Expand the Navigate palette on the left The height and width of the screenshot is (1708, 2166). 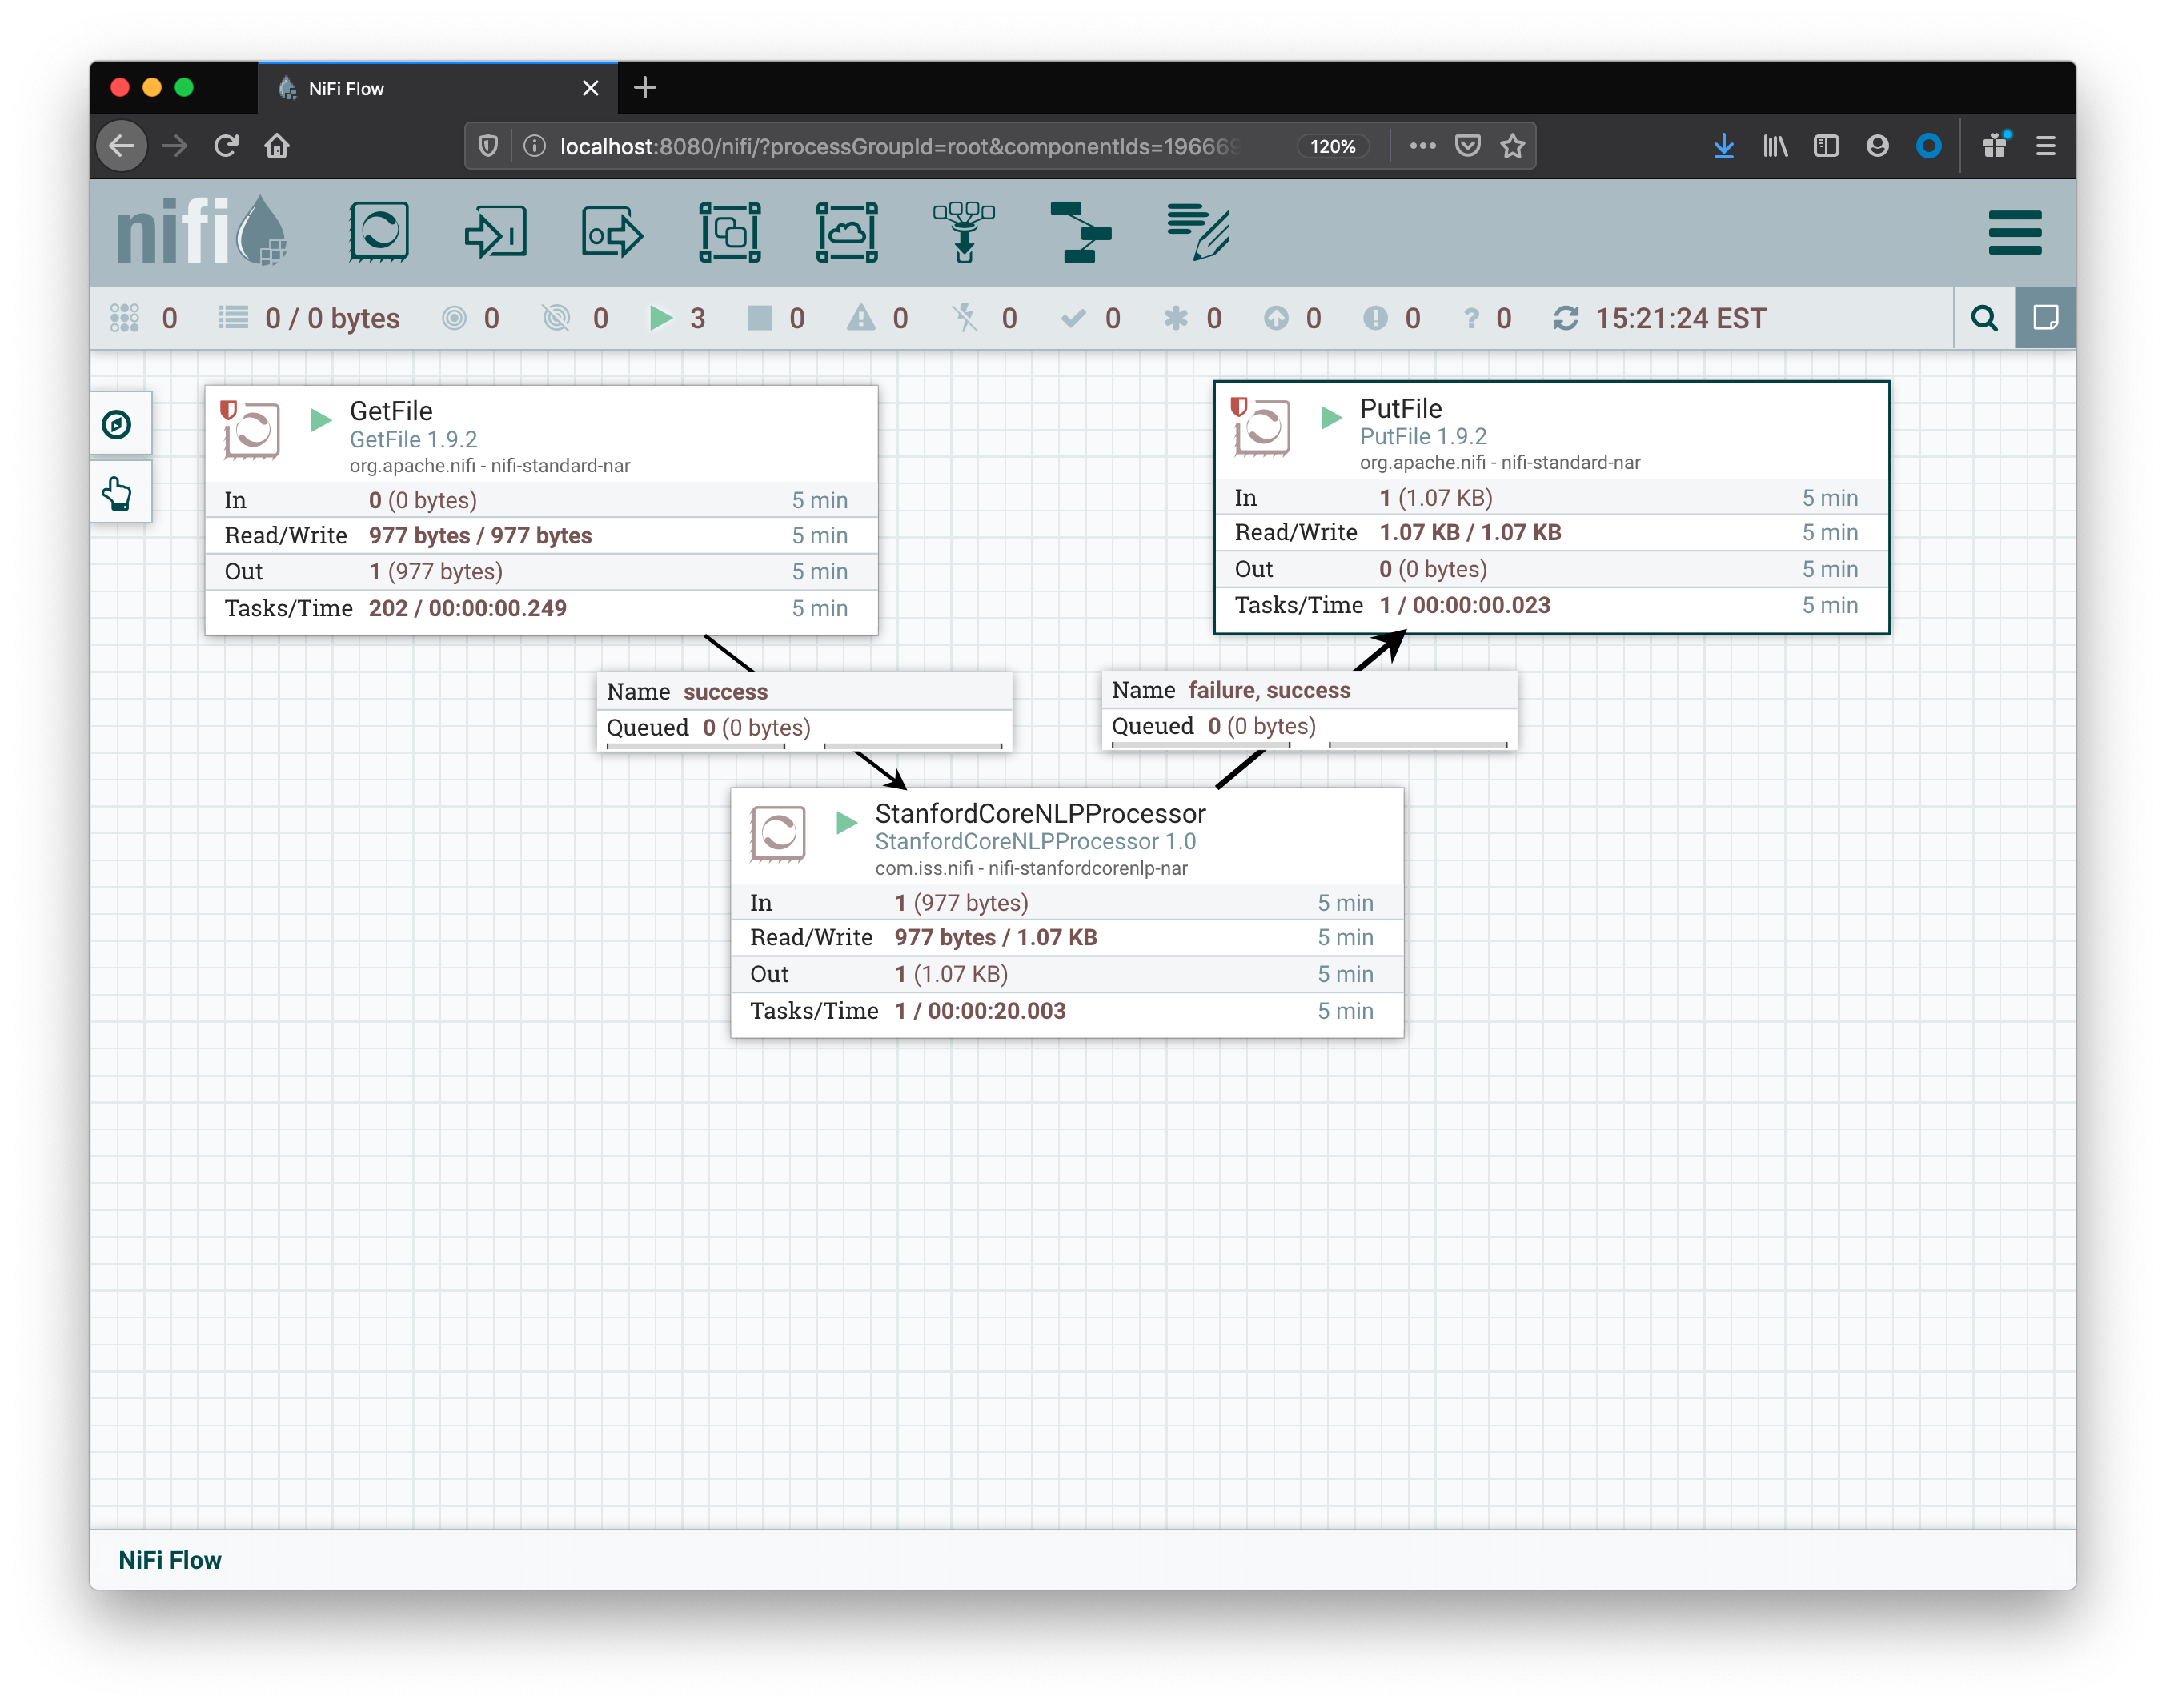(x=118, y=425)
